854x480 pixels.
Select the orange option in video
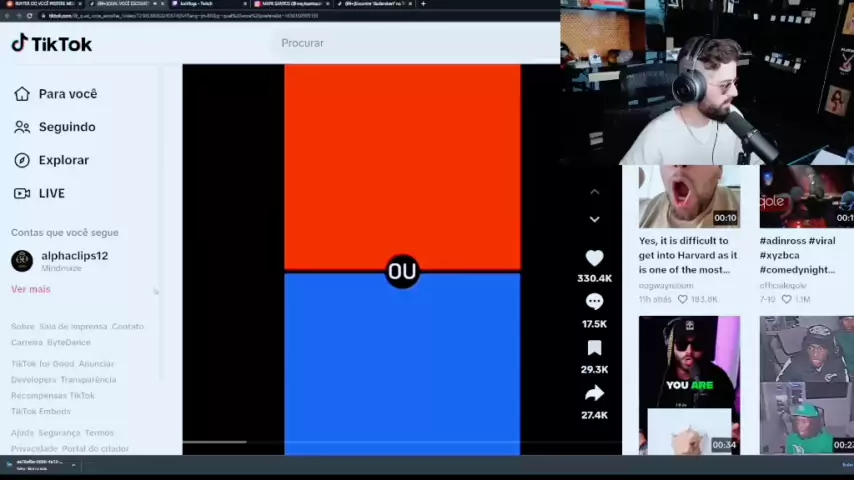(402, 165)
